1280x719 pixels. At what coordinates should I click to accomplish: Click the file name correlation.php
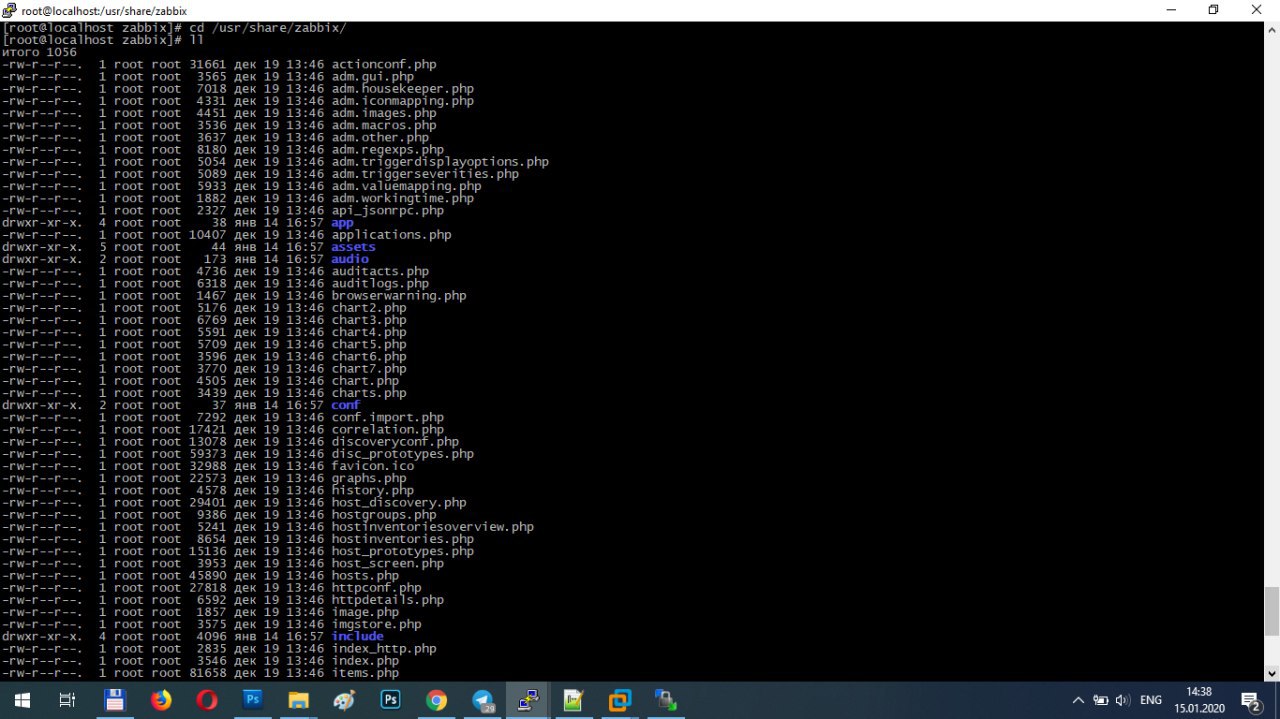[x=388, y=429]
